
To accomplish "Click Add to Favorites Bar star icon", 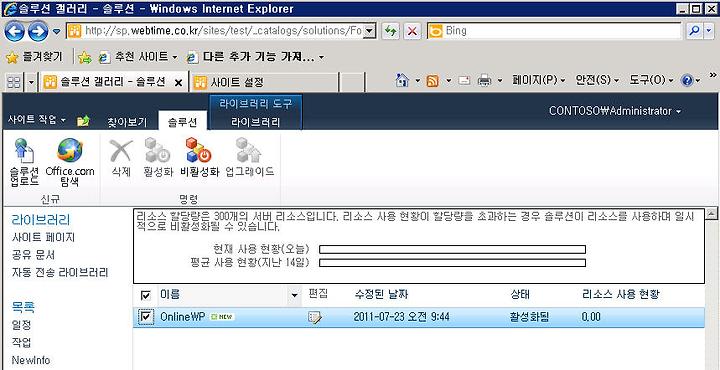I will tap(85, 57).
